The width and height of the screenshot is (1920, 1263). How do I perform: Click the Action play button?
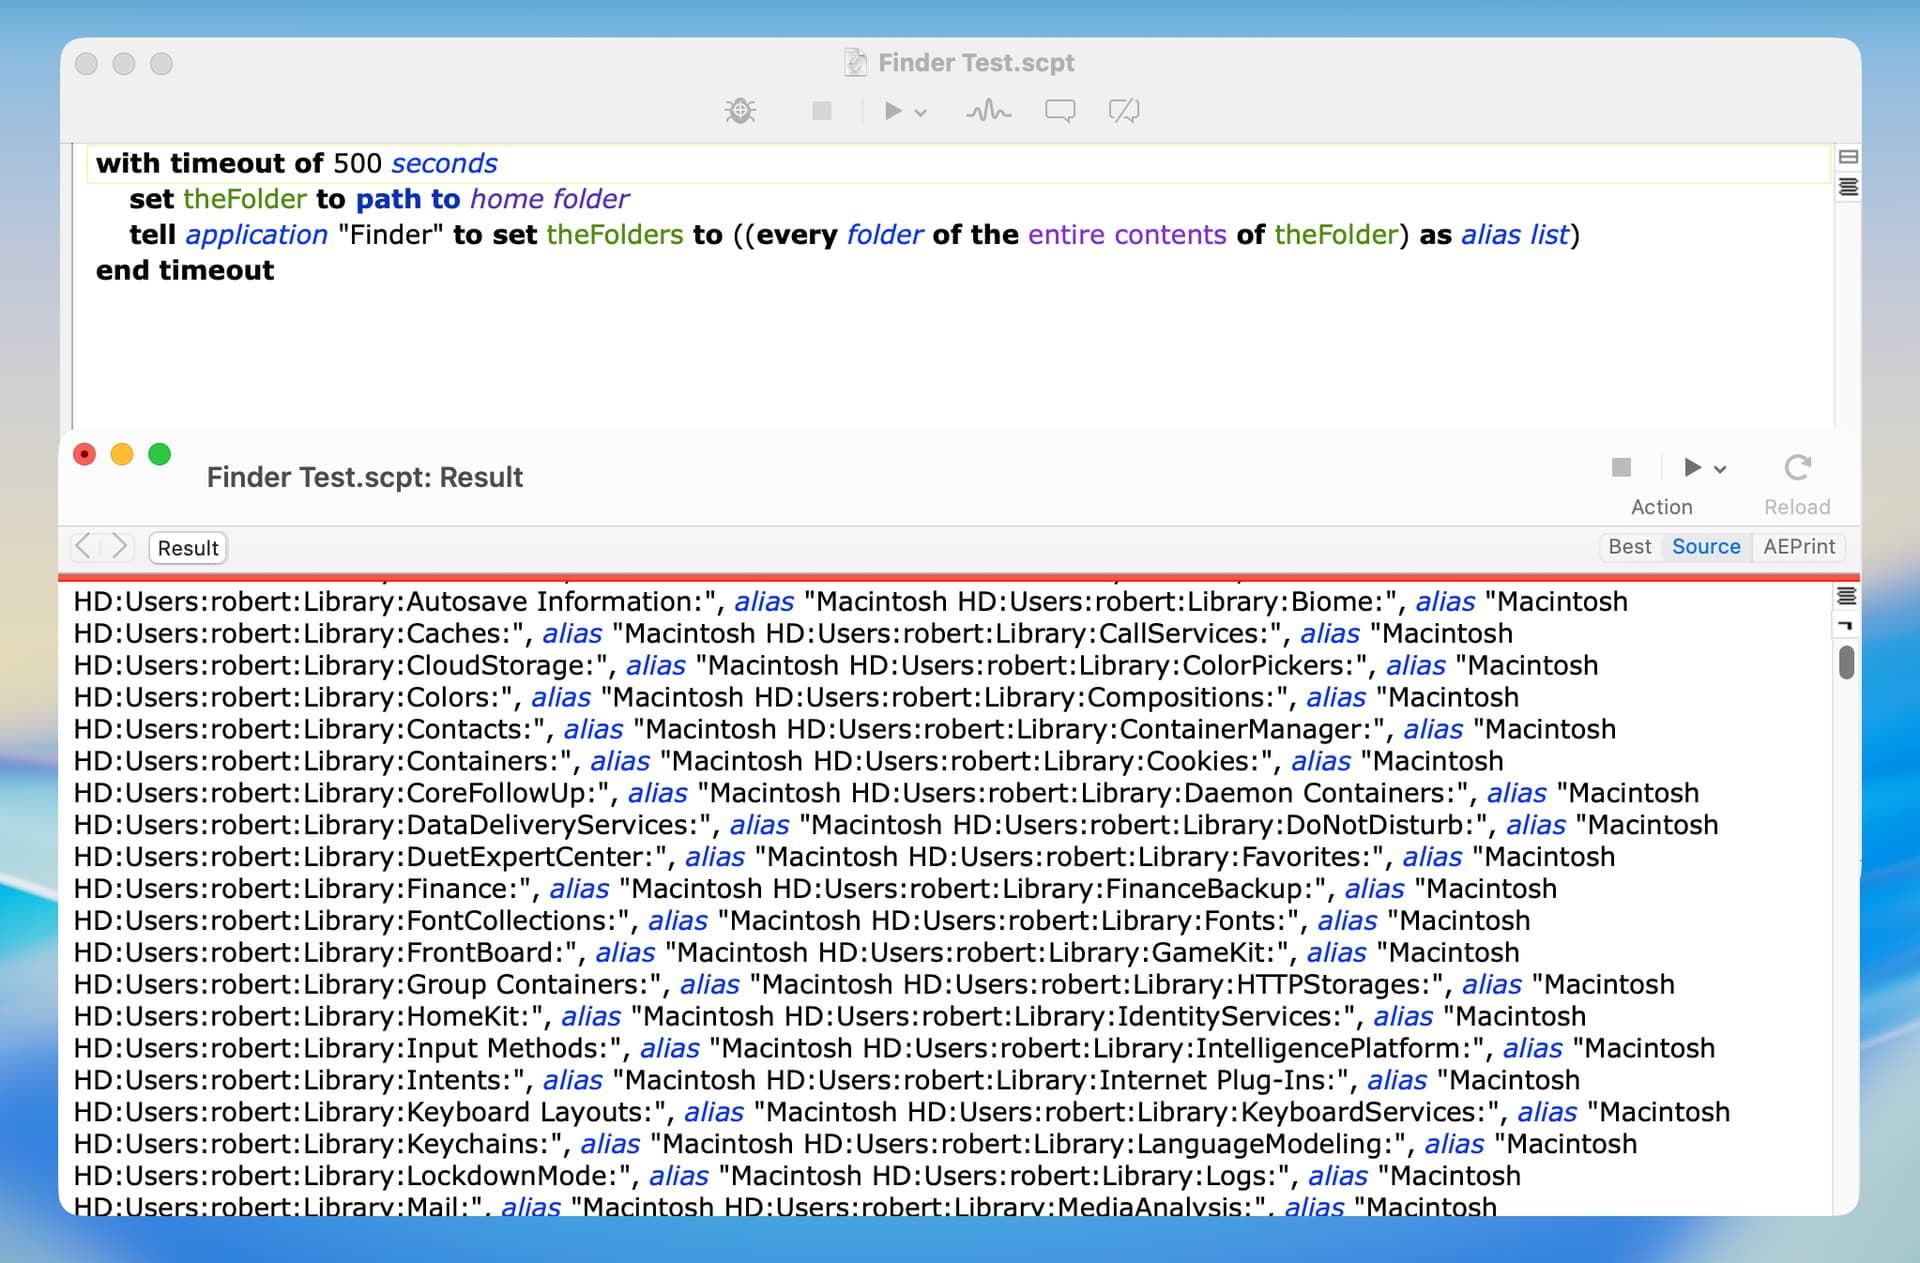(x=1692, y=467)
